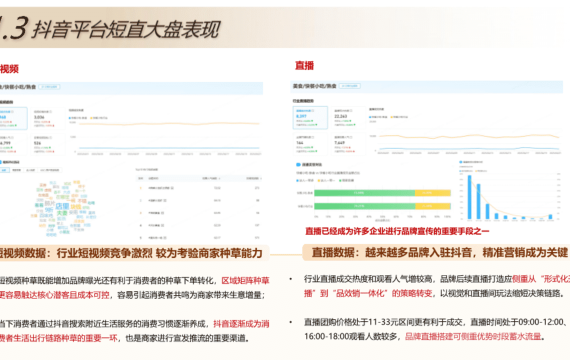Click the slide title 抖音平台短直大盘表现

click(x=126, y=29)
